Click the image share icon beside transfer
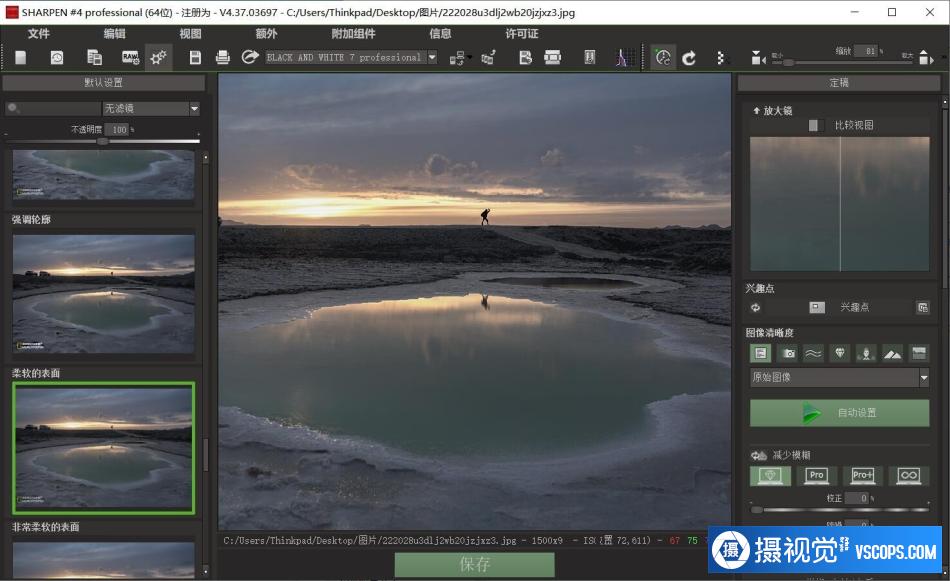 [488, 58]
